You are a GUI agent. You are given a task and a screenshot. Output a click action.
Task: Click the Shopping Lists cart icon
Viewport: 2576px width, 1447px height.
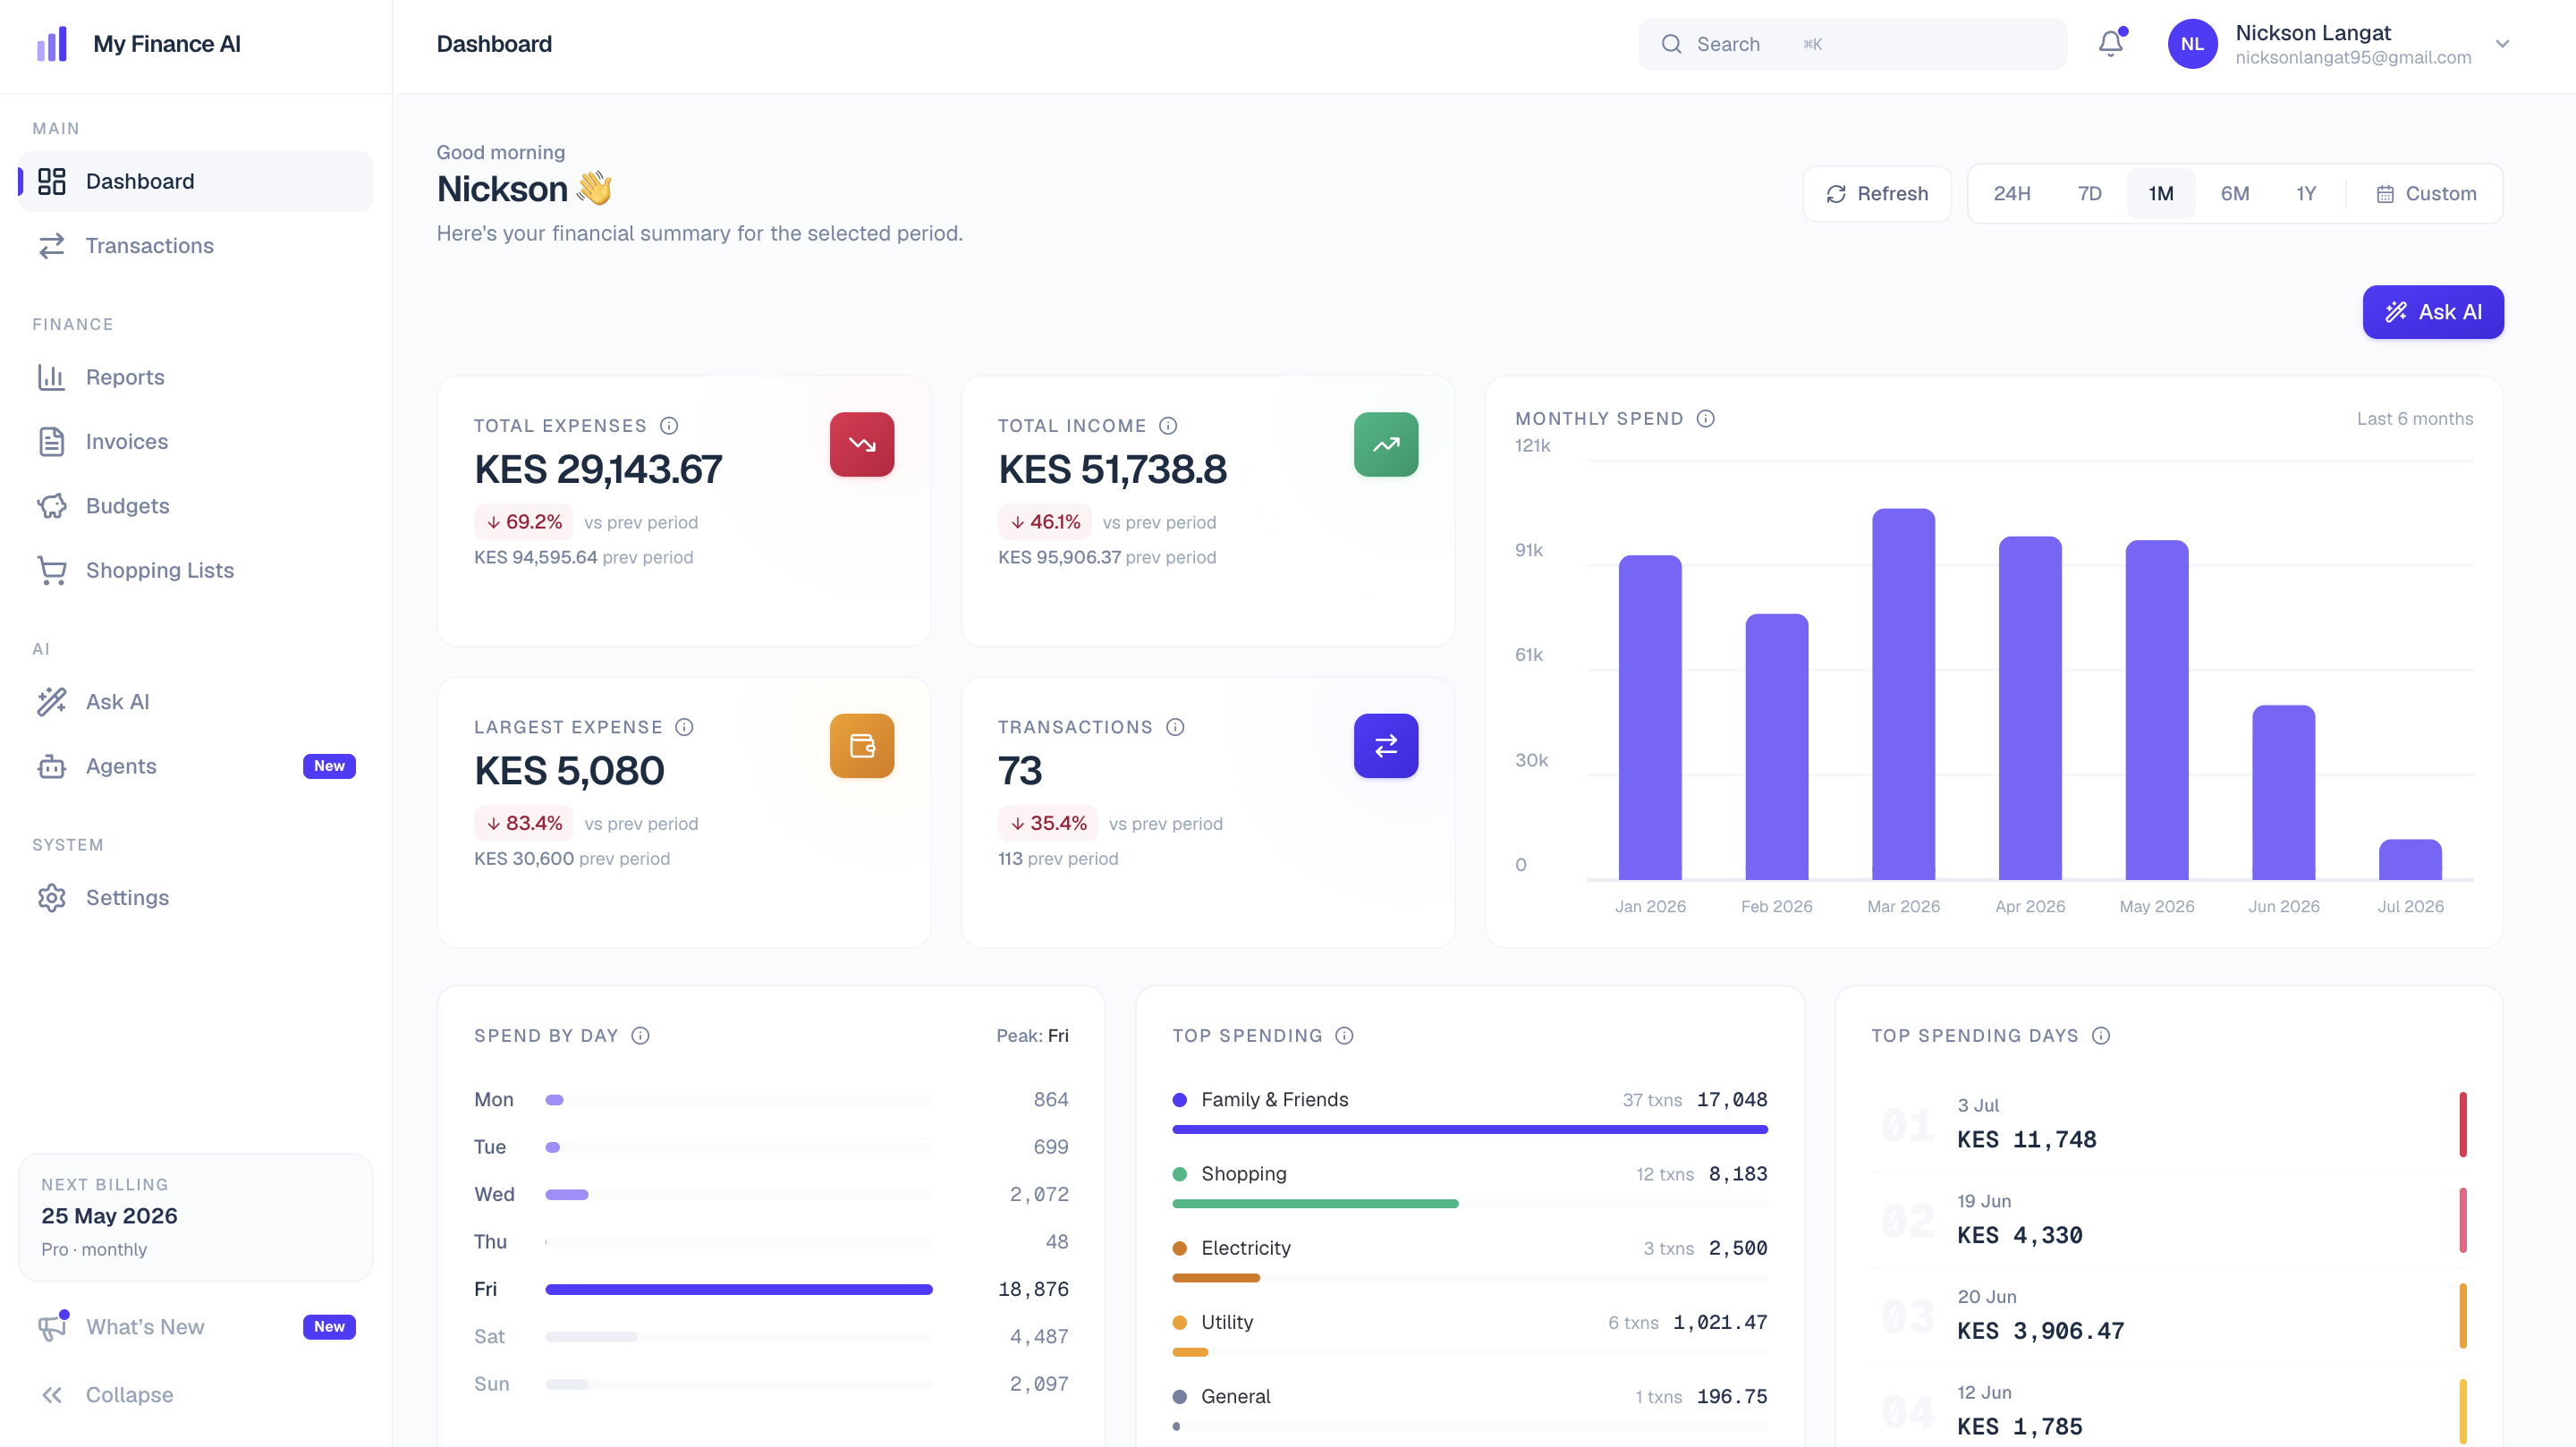pyautogui.click(x=52, y=570)
